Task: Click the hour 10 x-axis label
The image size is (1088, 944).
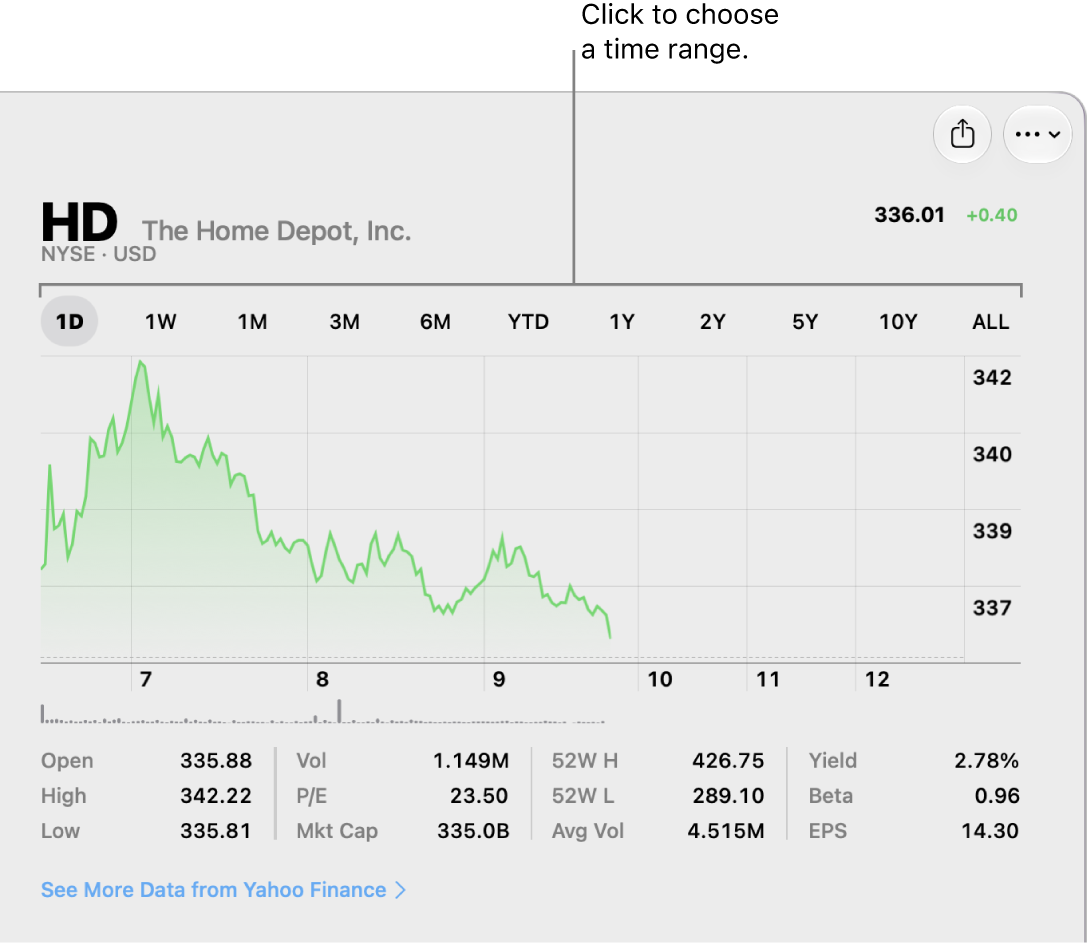Action: click(660, 679)
